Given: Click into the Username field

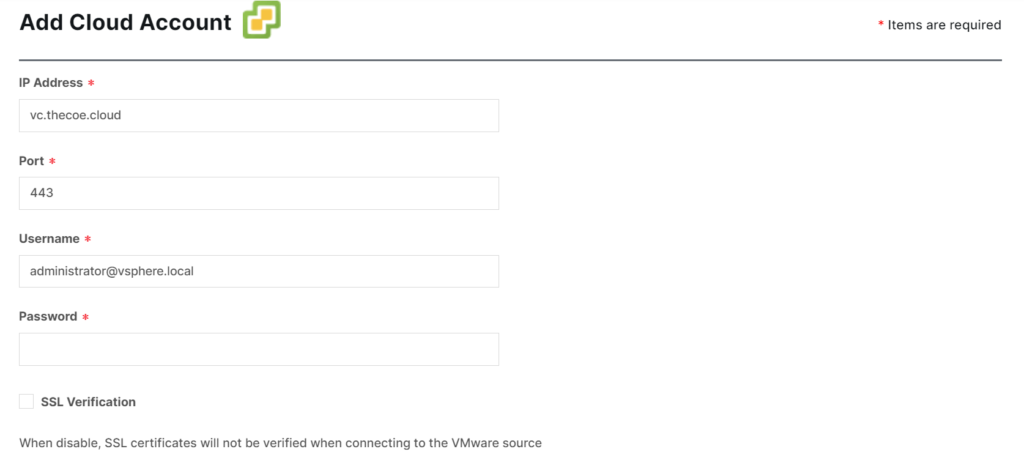Looking at the screenshot, I should (x=259, y=271).
